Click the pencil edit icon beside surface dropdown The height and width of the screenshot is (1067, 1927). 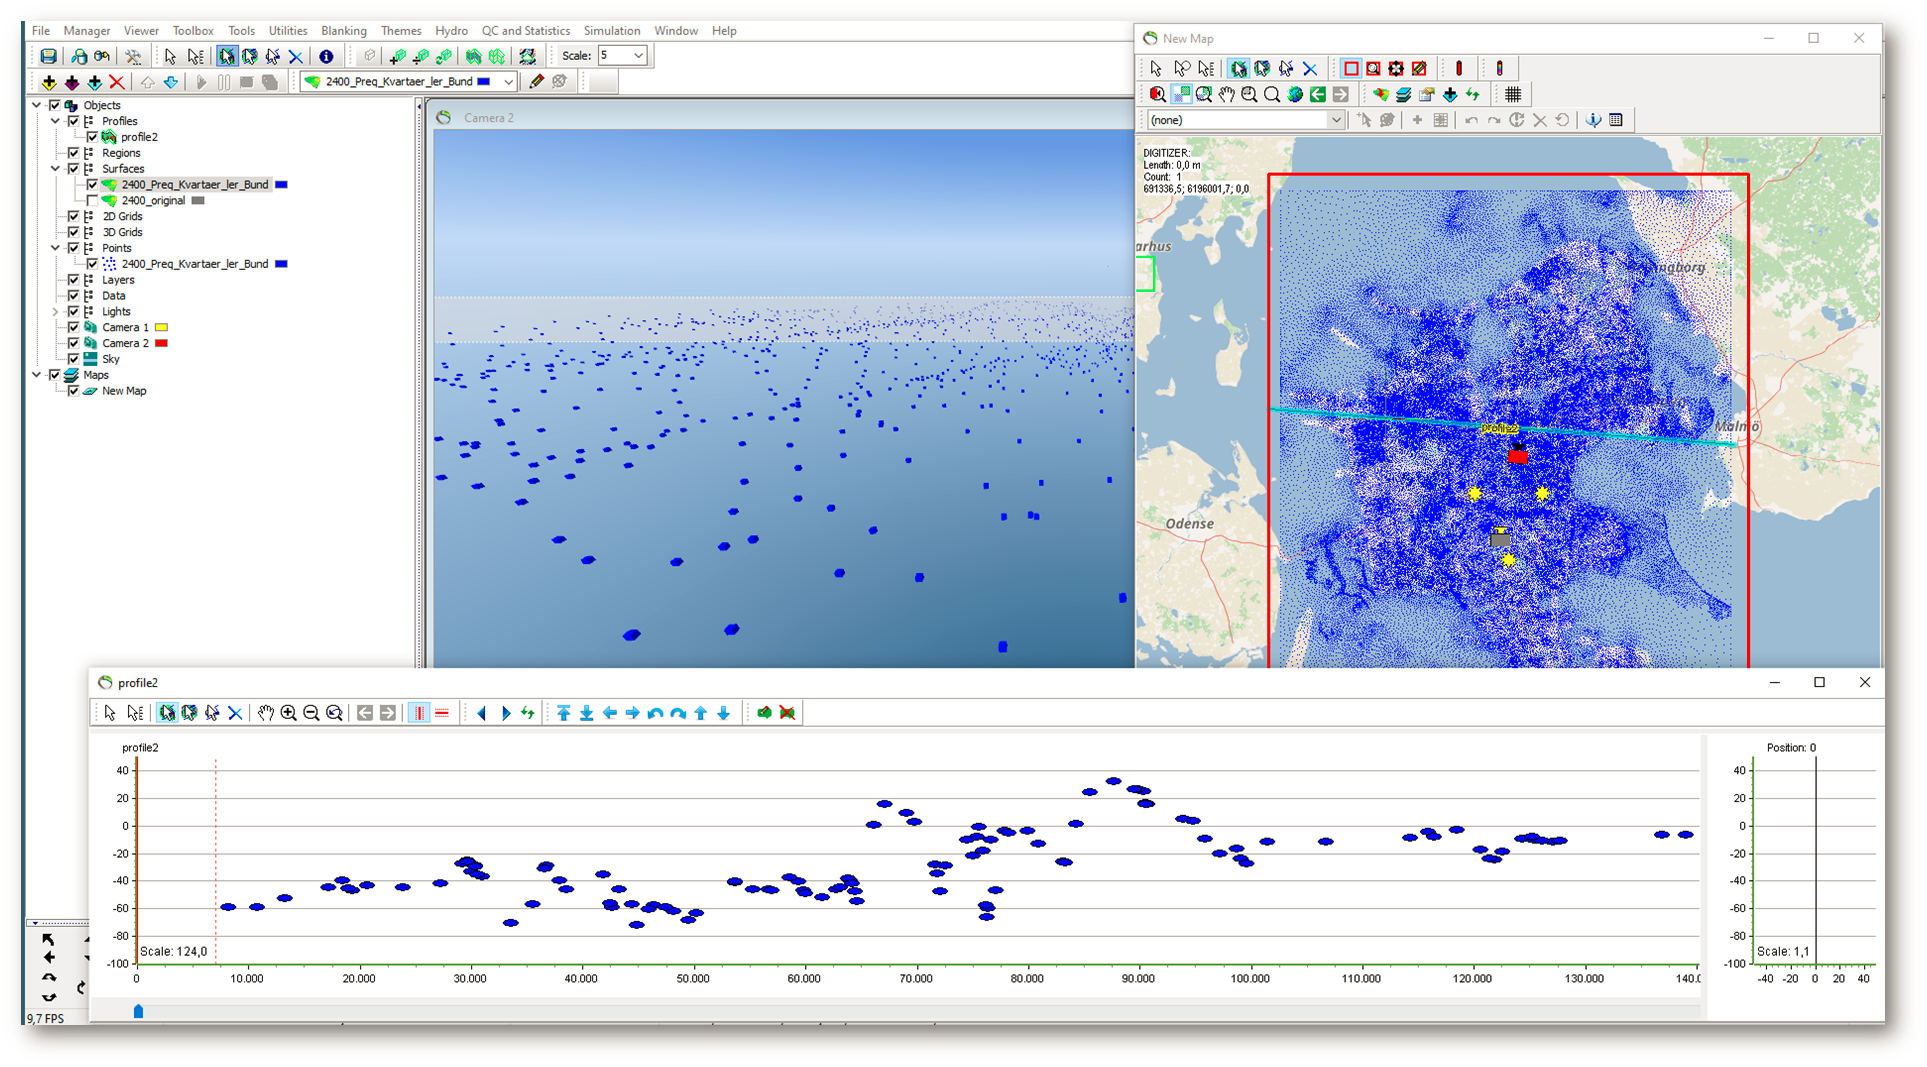click(x=537, y=81)
